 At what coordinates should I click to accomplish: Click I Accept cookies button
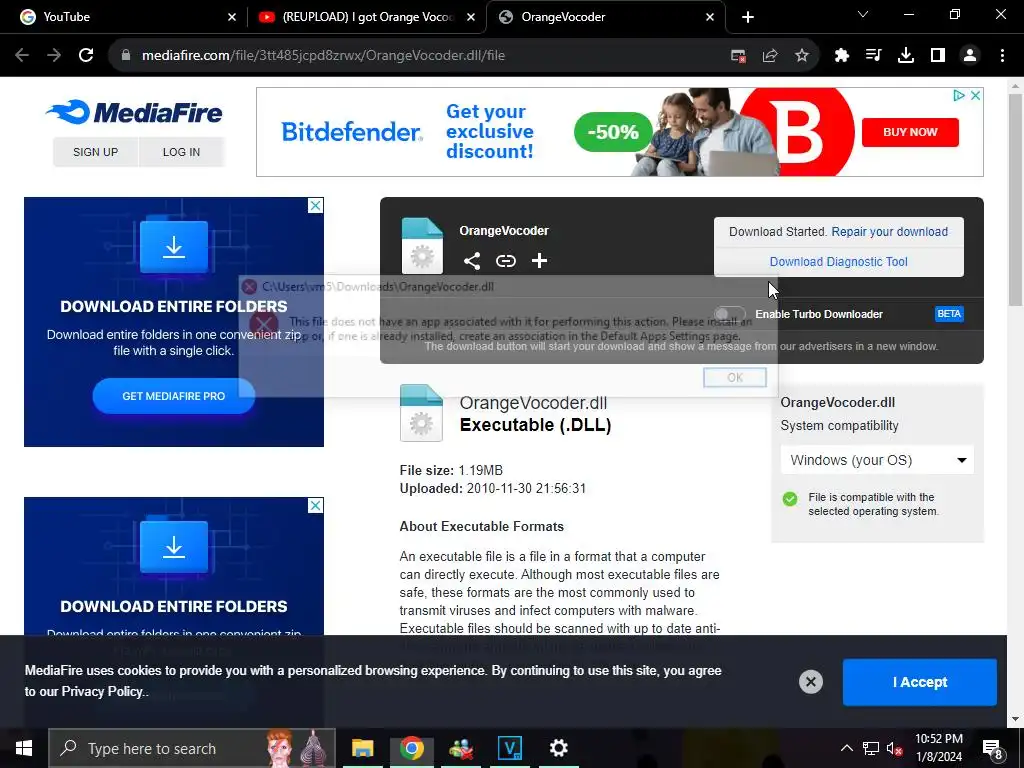920,682
